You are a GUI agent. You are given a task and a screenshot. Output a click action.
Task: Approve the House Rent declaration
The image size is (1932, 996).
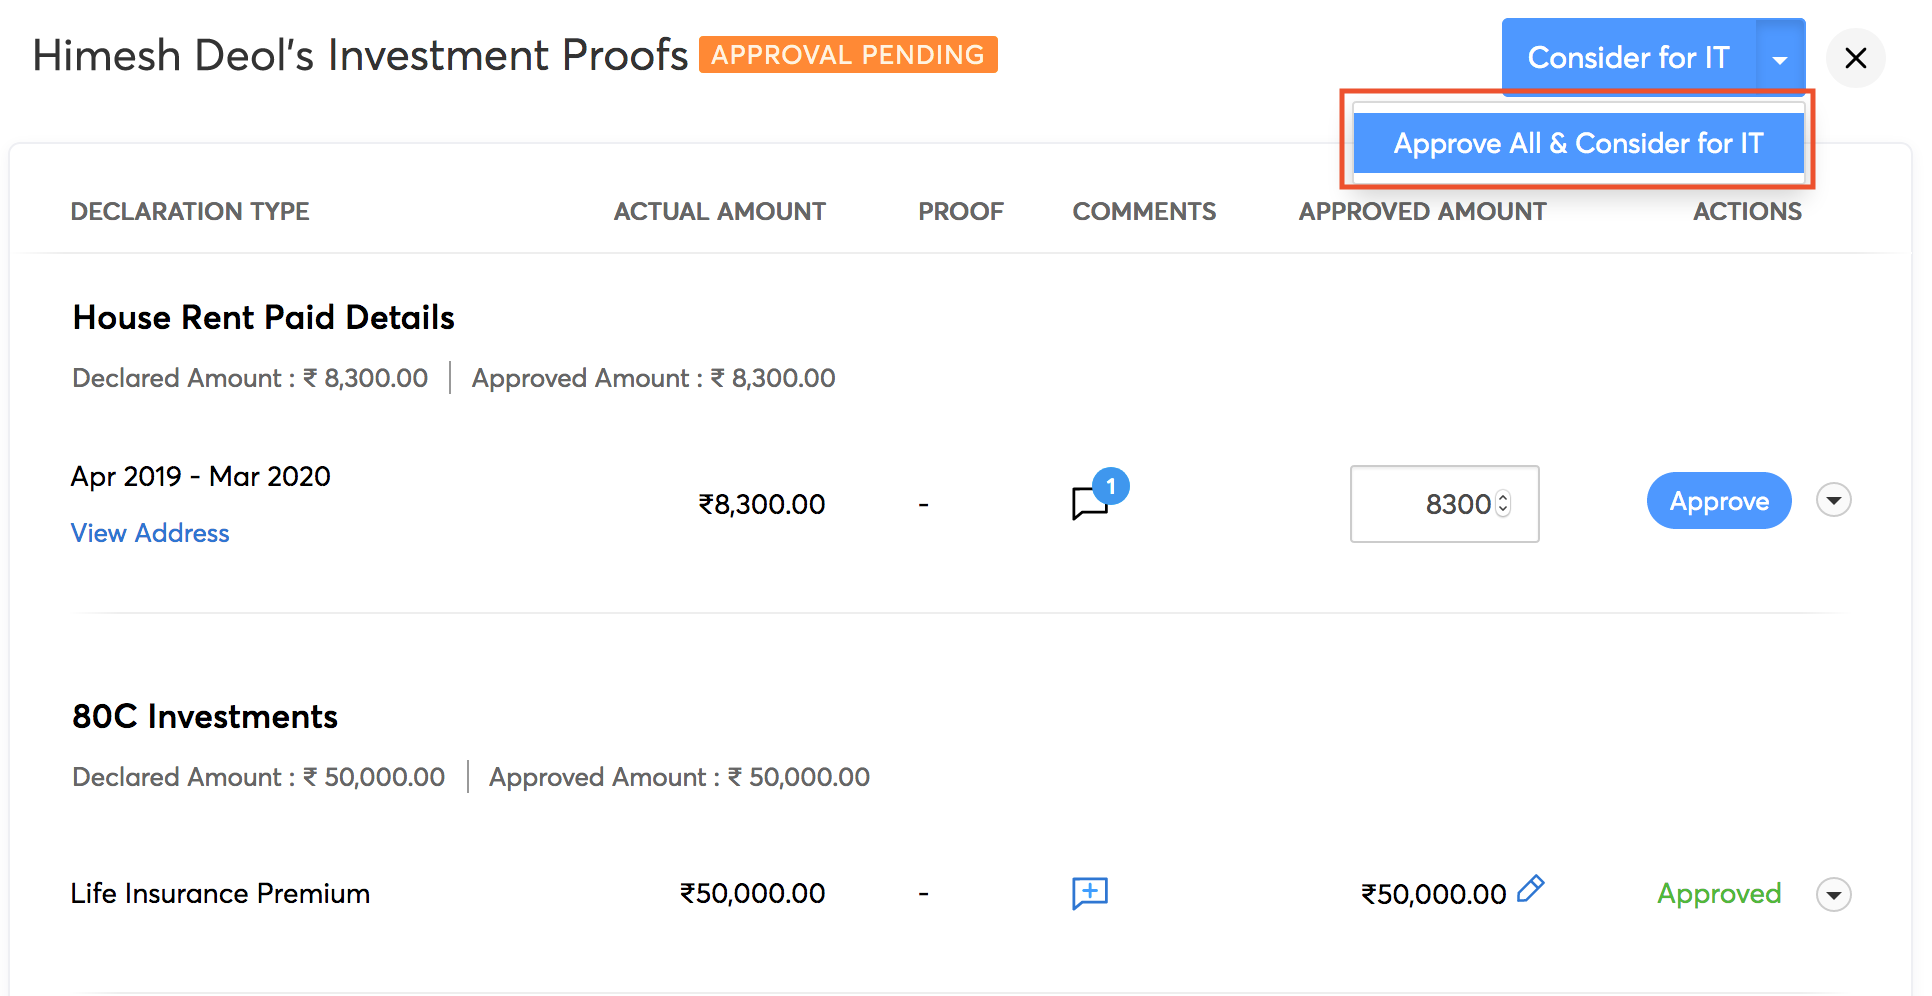[1718, 501]
